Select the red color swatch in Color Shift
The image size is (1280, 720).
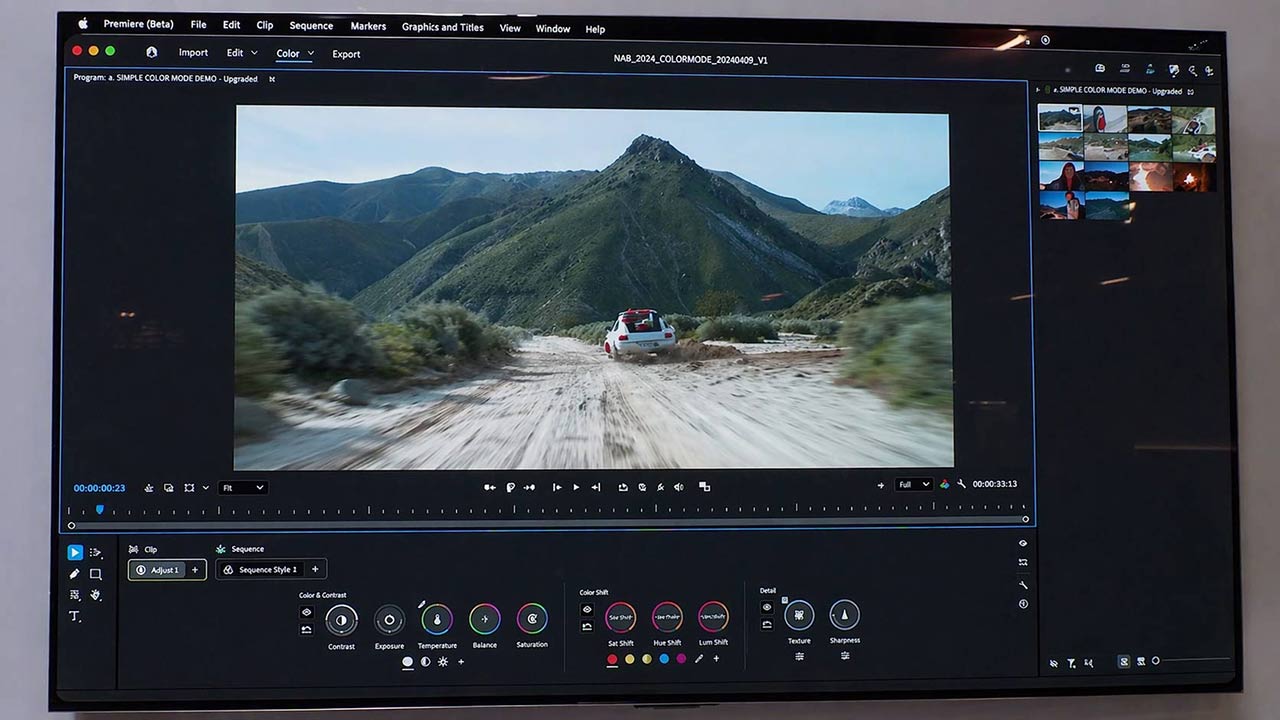click(x=612, y=659)
